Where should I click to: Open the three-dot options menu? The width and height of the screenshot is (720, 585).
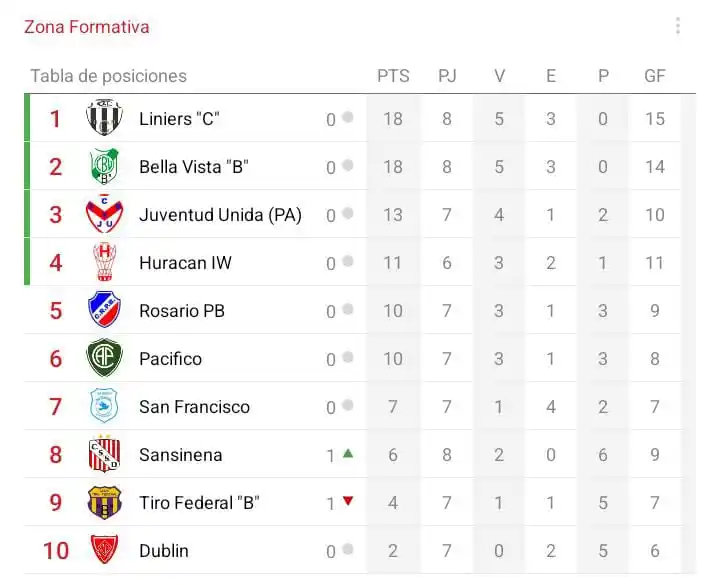(x=678, y=26)
